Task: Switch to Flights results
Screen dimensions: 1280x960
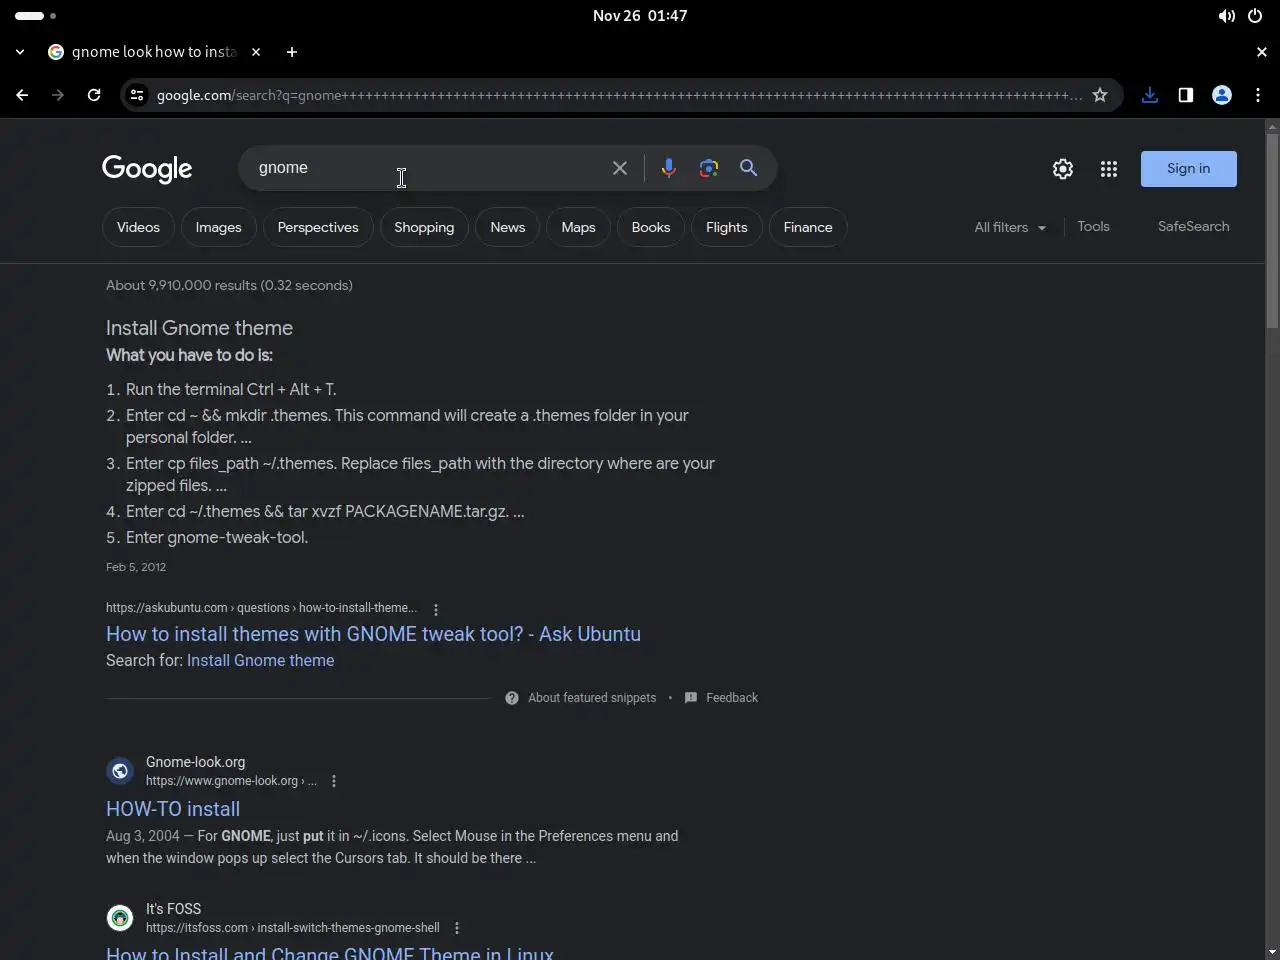Action: pyautogui.click(x=727, y=227)
